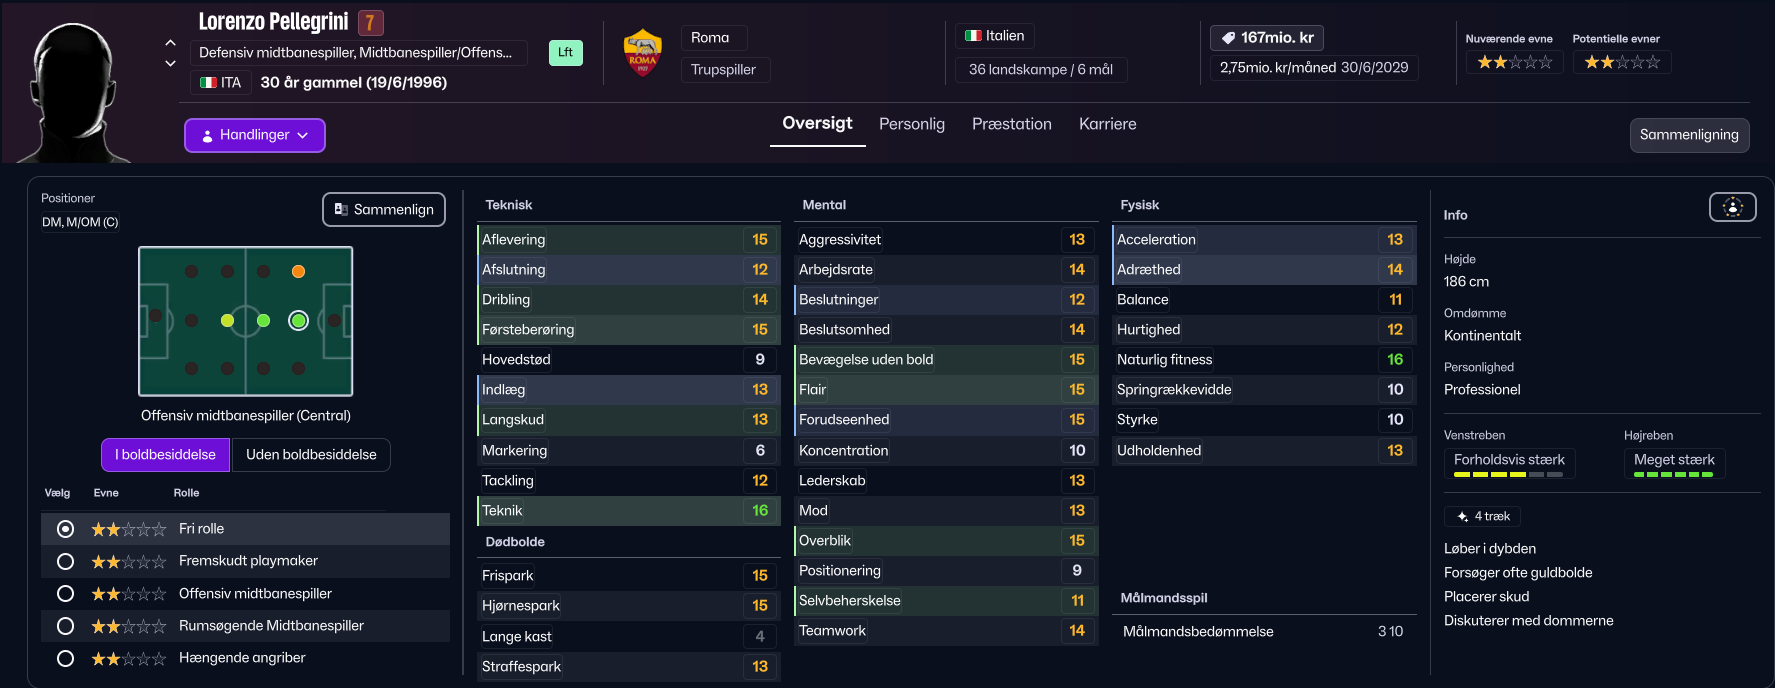Switch to the Personlig tab
The height and width of the screenshot is (688, 1775).
point(911,124)
